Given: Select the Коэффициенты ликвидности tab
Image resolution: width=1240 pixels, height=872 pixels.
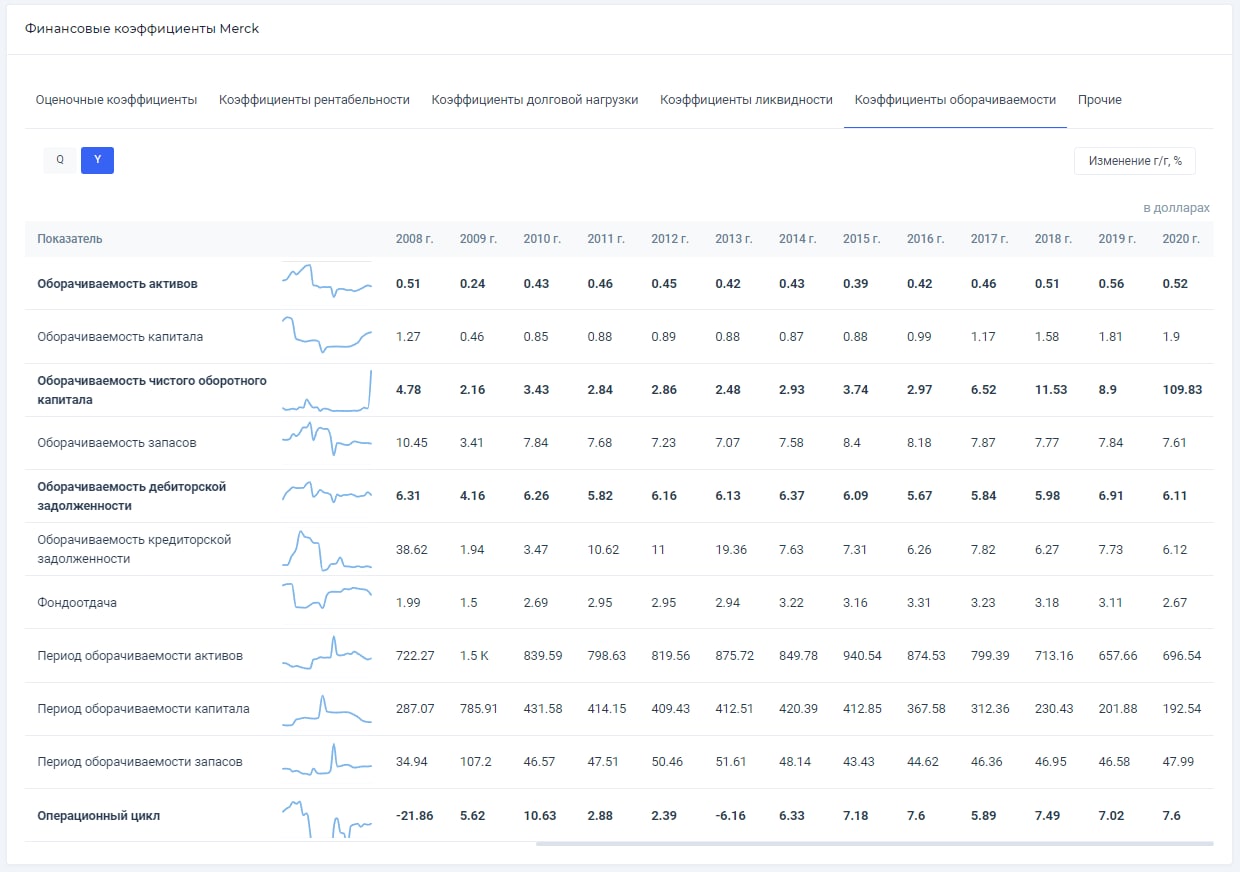Looking at the screenshot, I should (x=746, y=100).
